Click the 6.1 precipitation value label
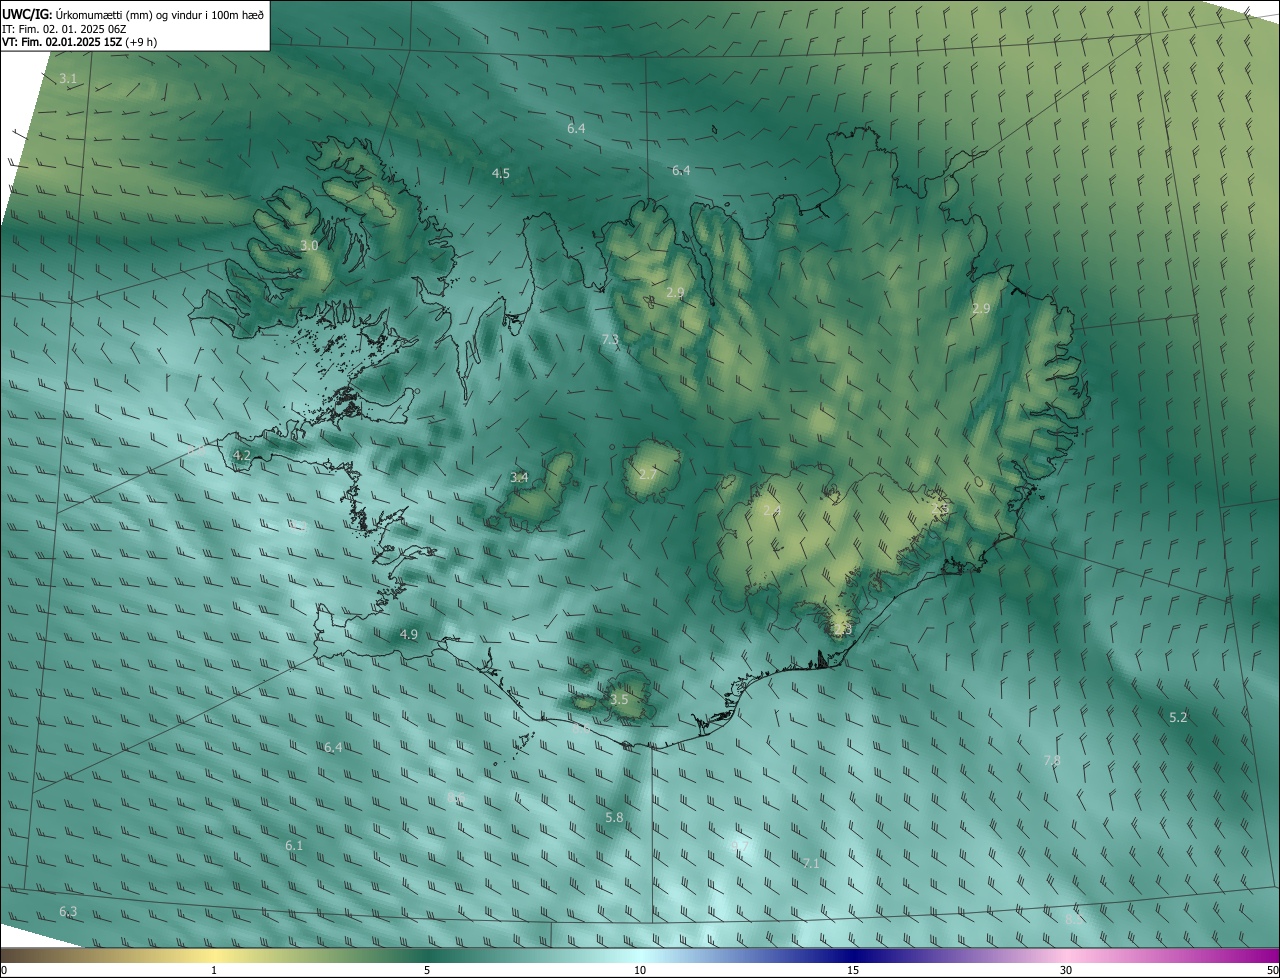This screenshot has height=978, width=1280. tap(294, 846)
